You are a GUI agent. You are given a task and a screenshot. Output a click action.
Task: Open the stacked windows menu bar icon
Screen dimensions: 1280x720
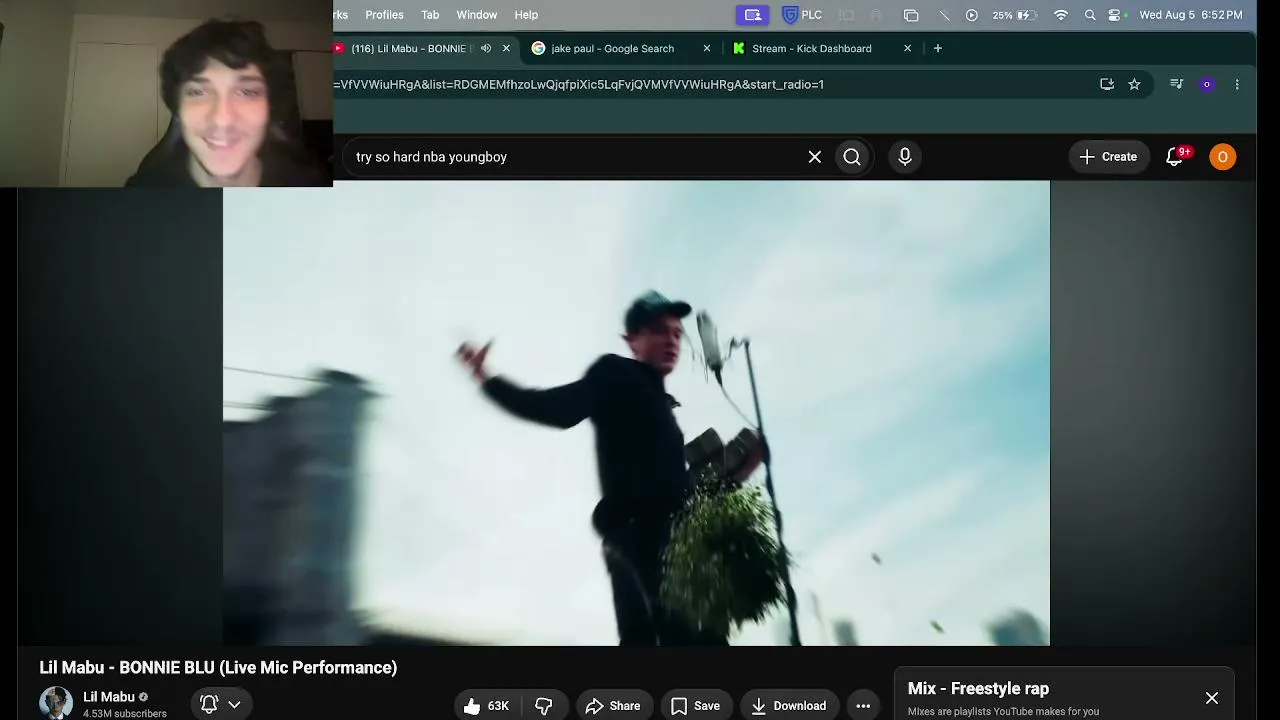point(911,15)
